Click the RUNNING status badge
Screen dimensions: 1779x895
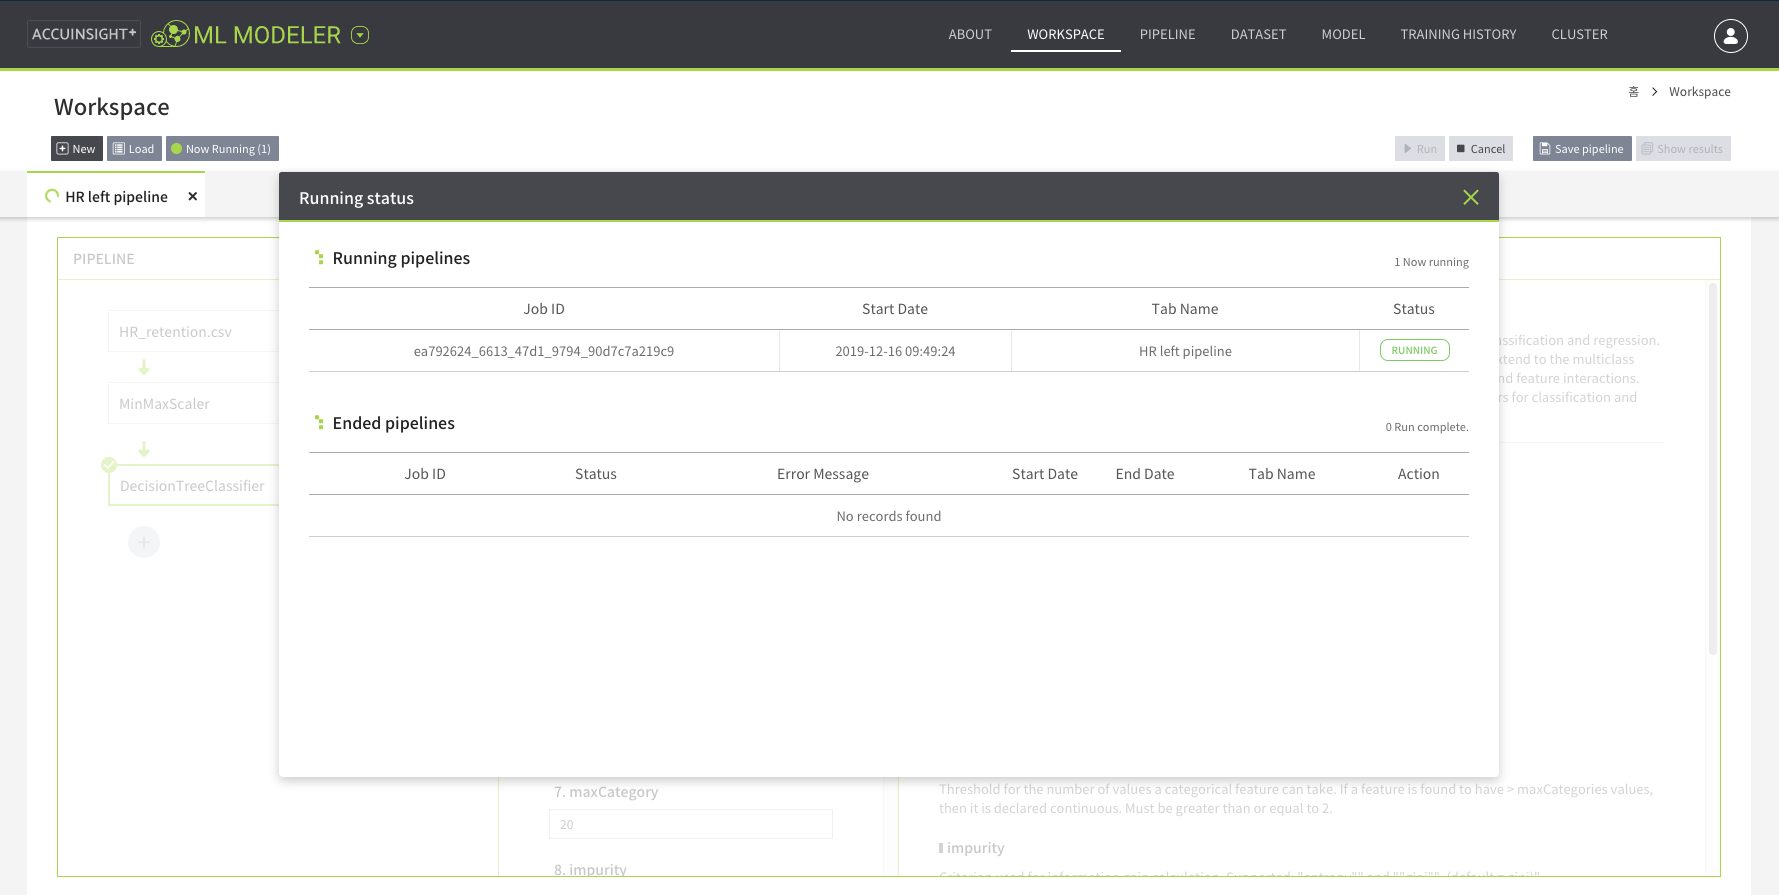click(1414, 350)
